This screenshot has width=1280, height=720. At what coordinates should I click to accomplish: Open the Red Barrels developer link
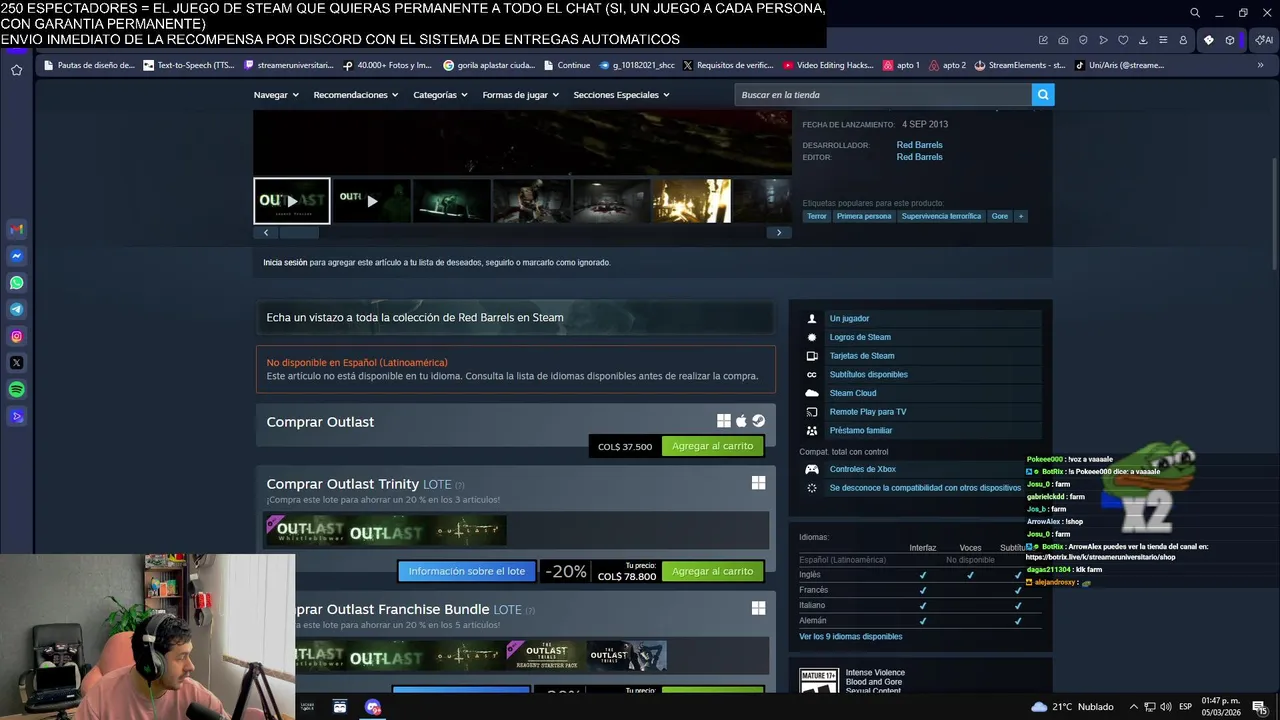919,145
